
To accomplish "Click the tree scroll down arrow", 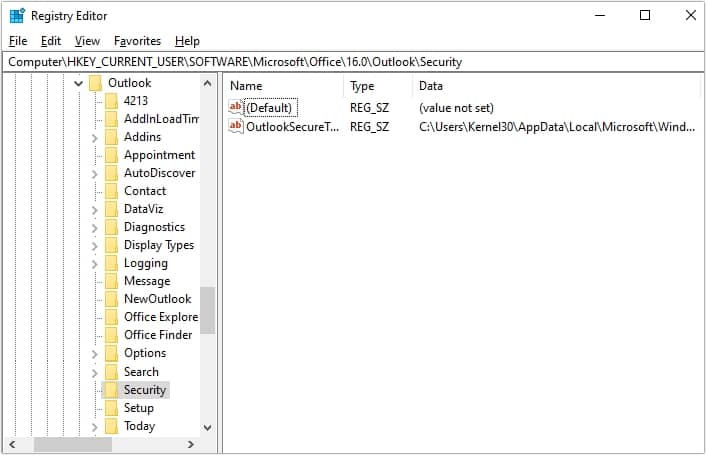I will coord(207,428).
